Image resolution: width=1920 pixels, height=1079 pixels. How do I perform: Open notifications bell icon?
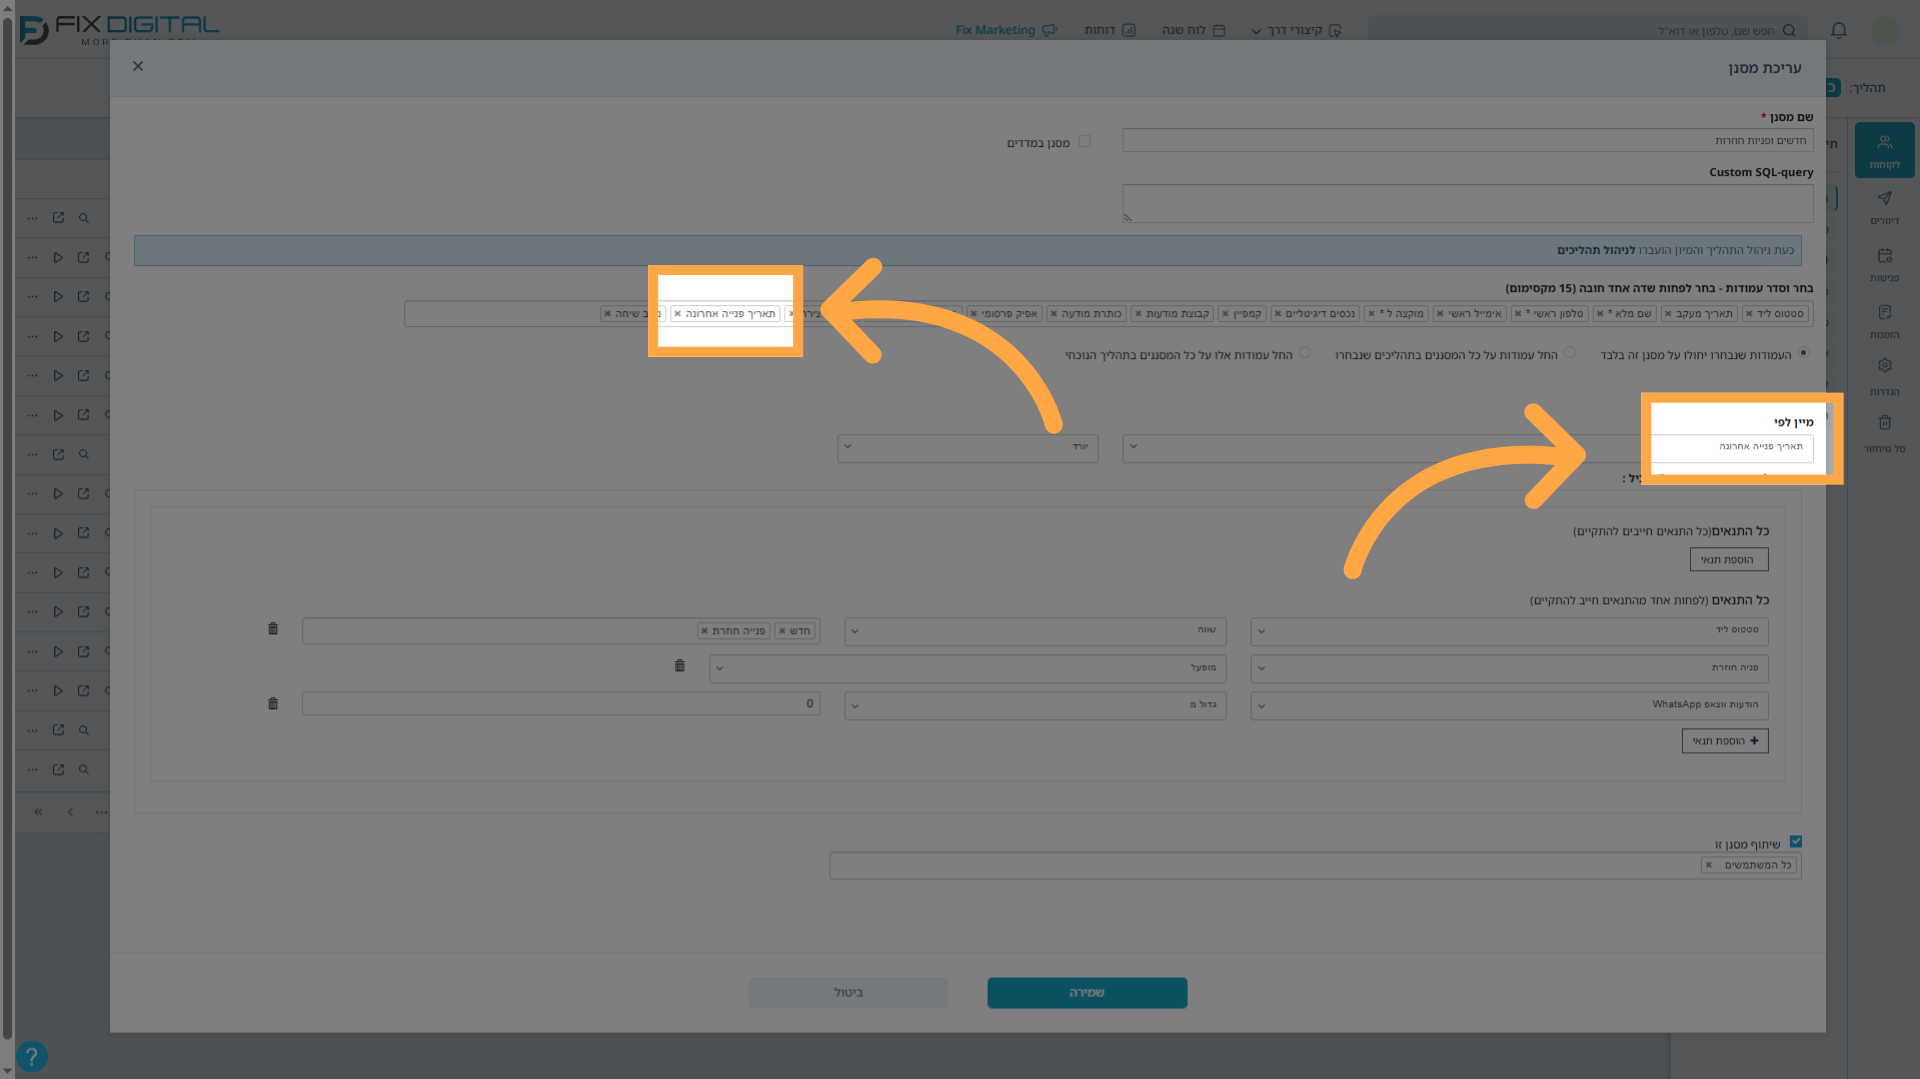1839,30
